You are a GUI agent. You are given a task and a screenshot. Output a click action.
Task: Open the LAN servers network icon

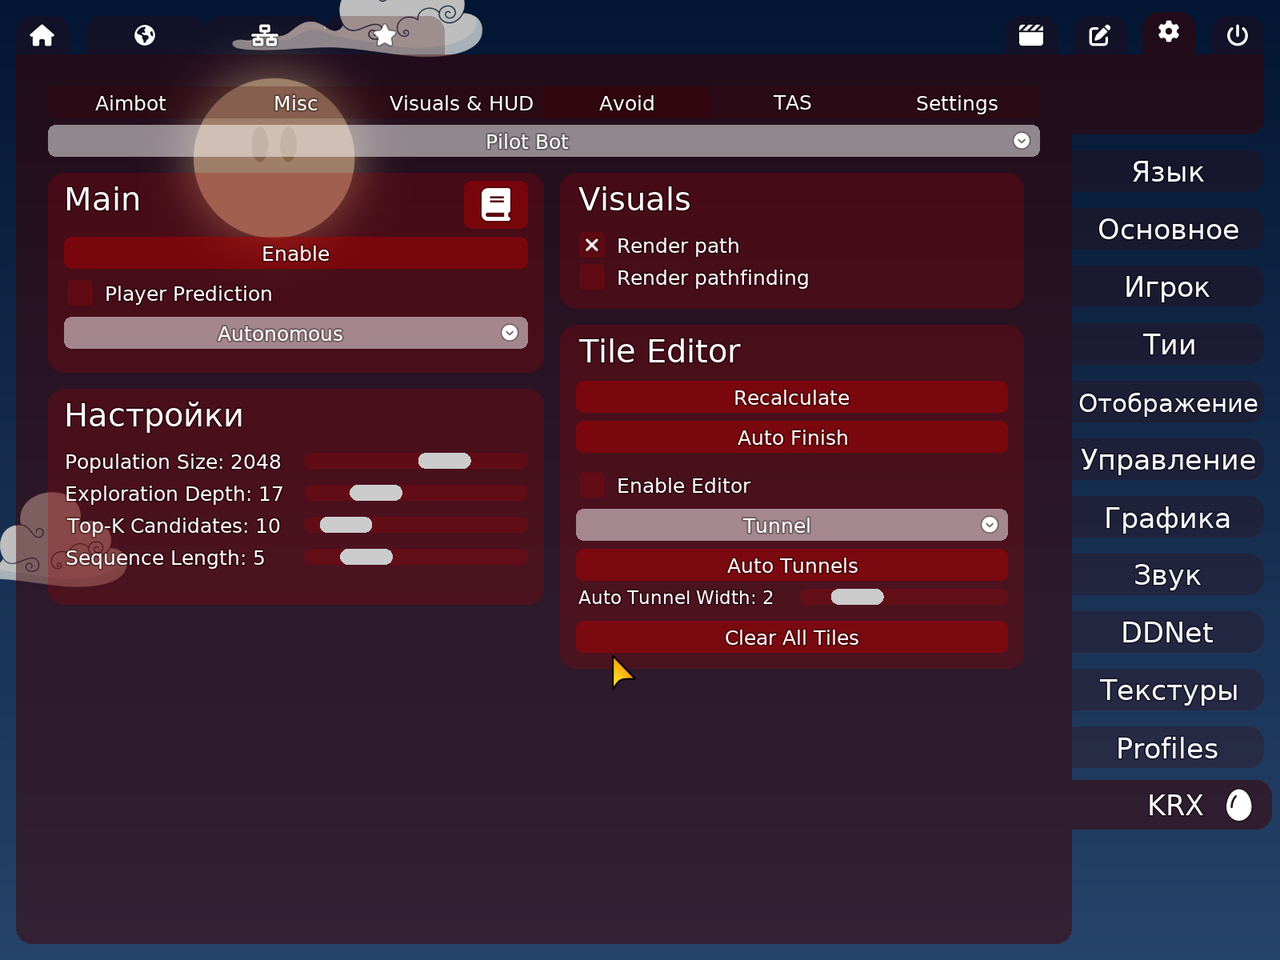[x=265, y=36]
